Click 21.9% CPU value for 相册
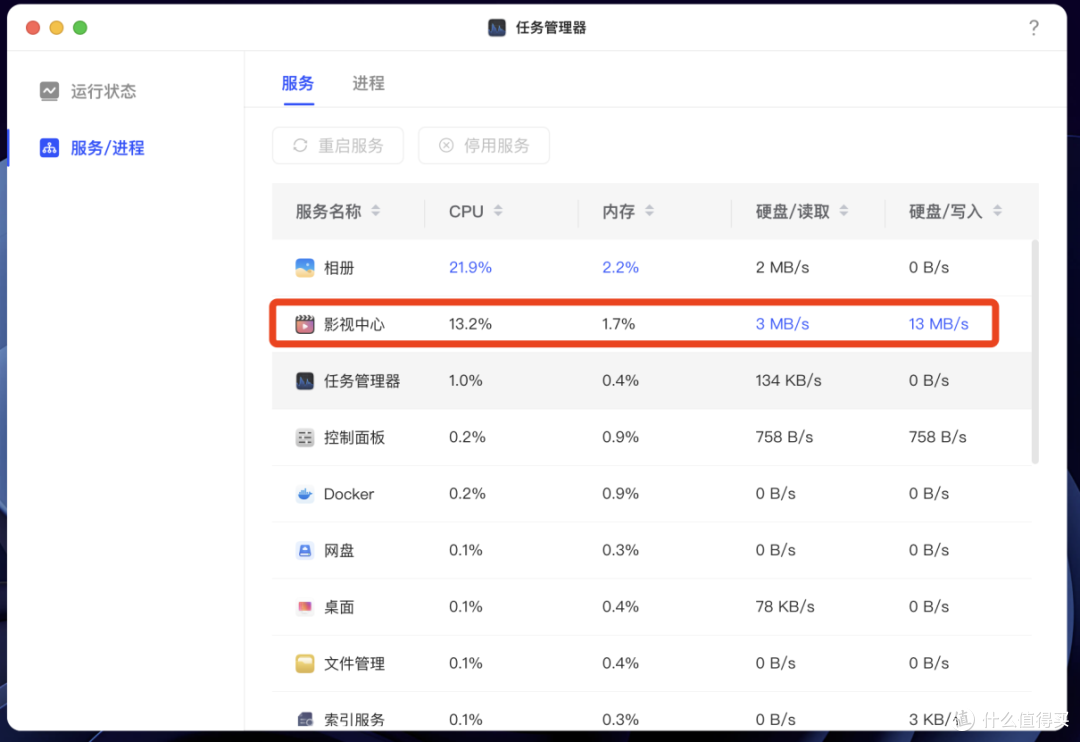 [470, 267]
